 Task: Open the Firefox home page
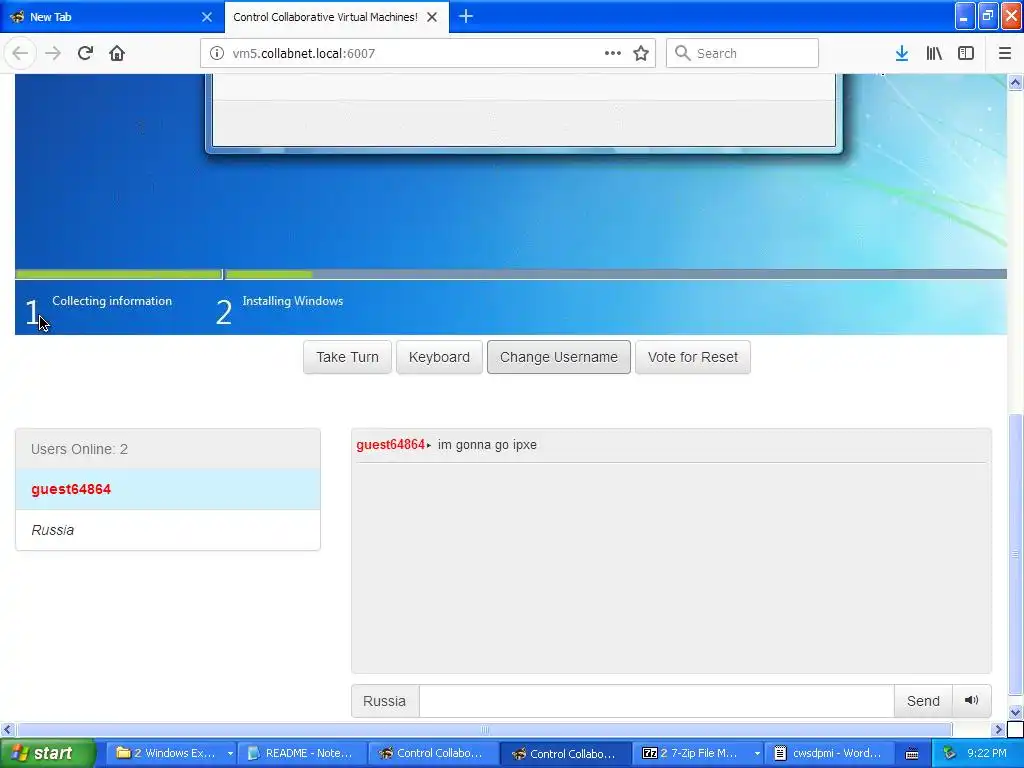point(117,53)
